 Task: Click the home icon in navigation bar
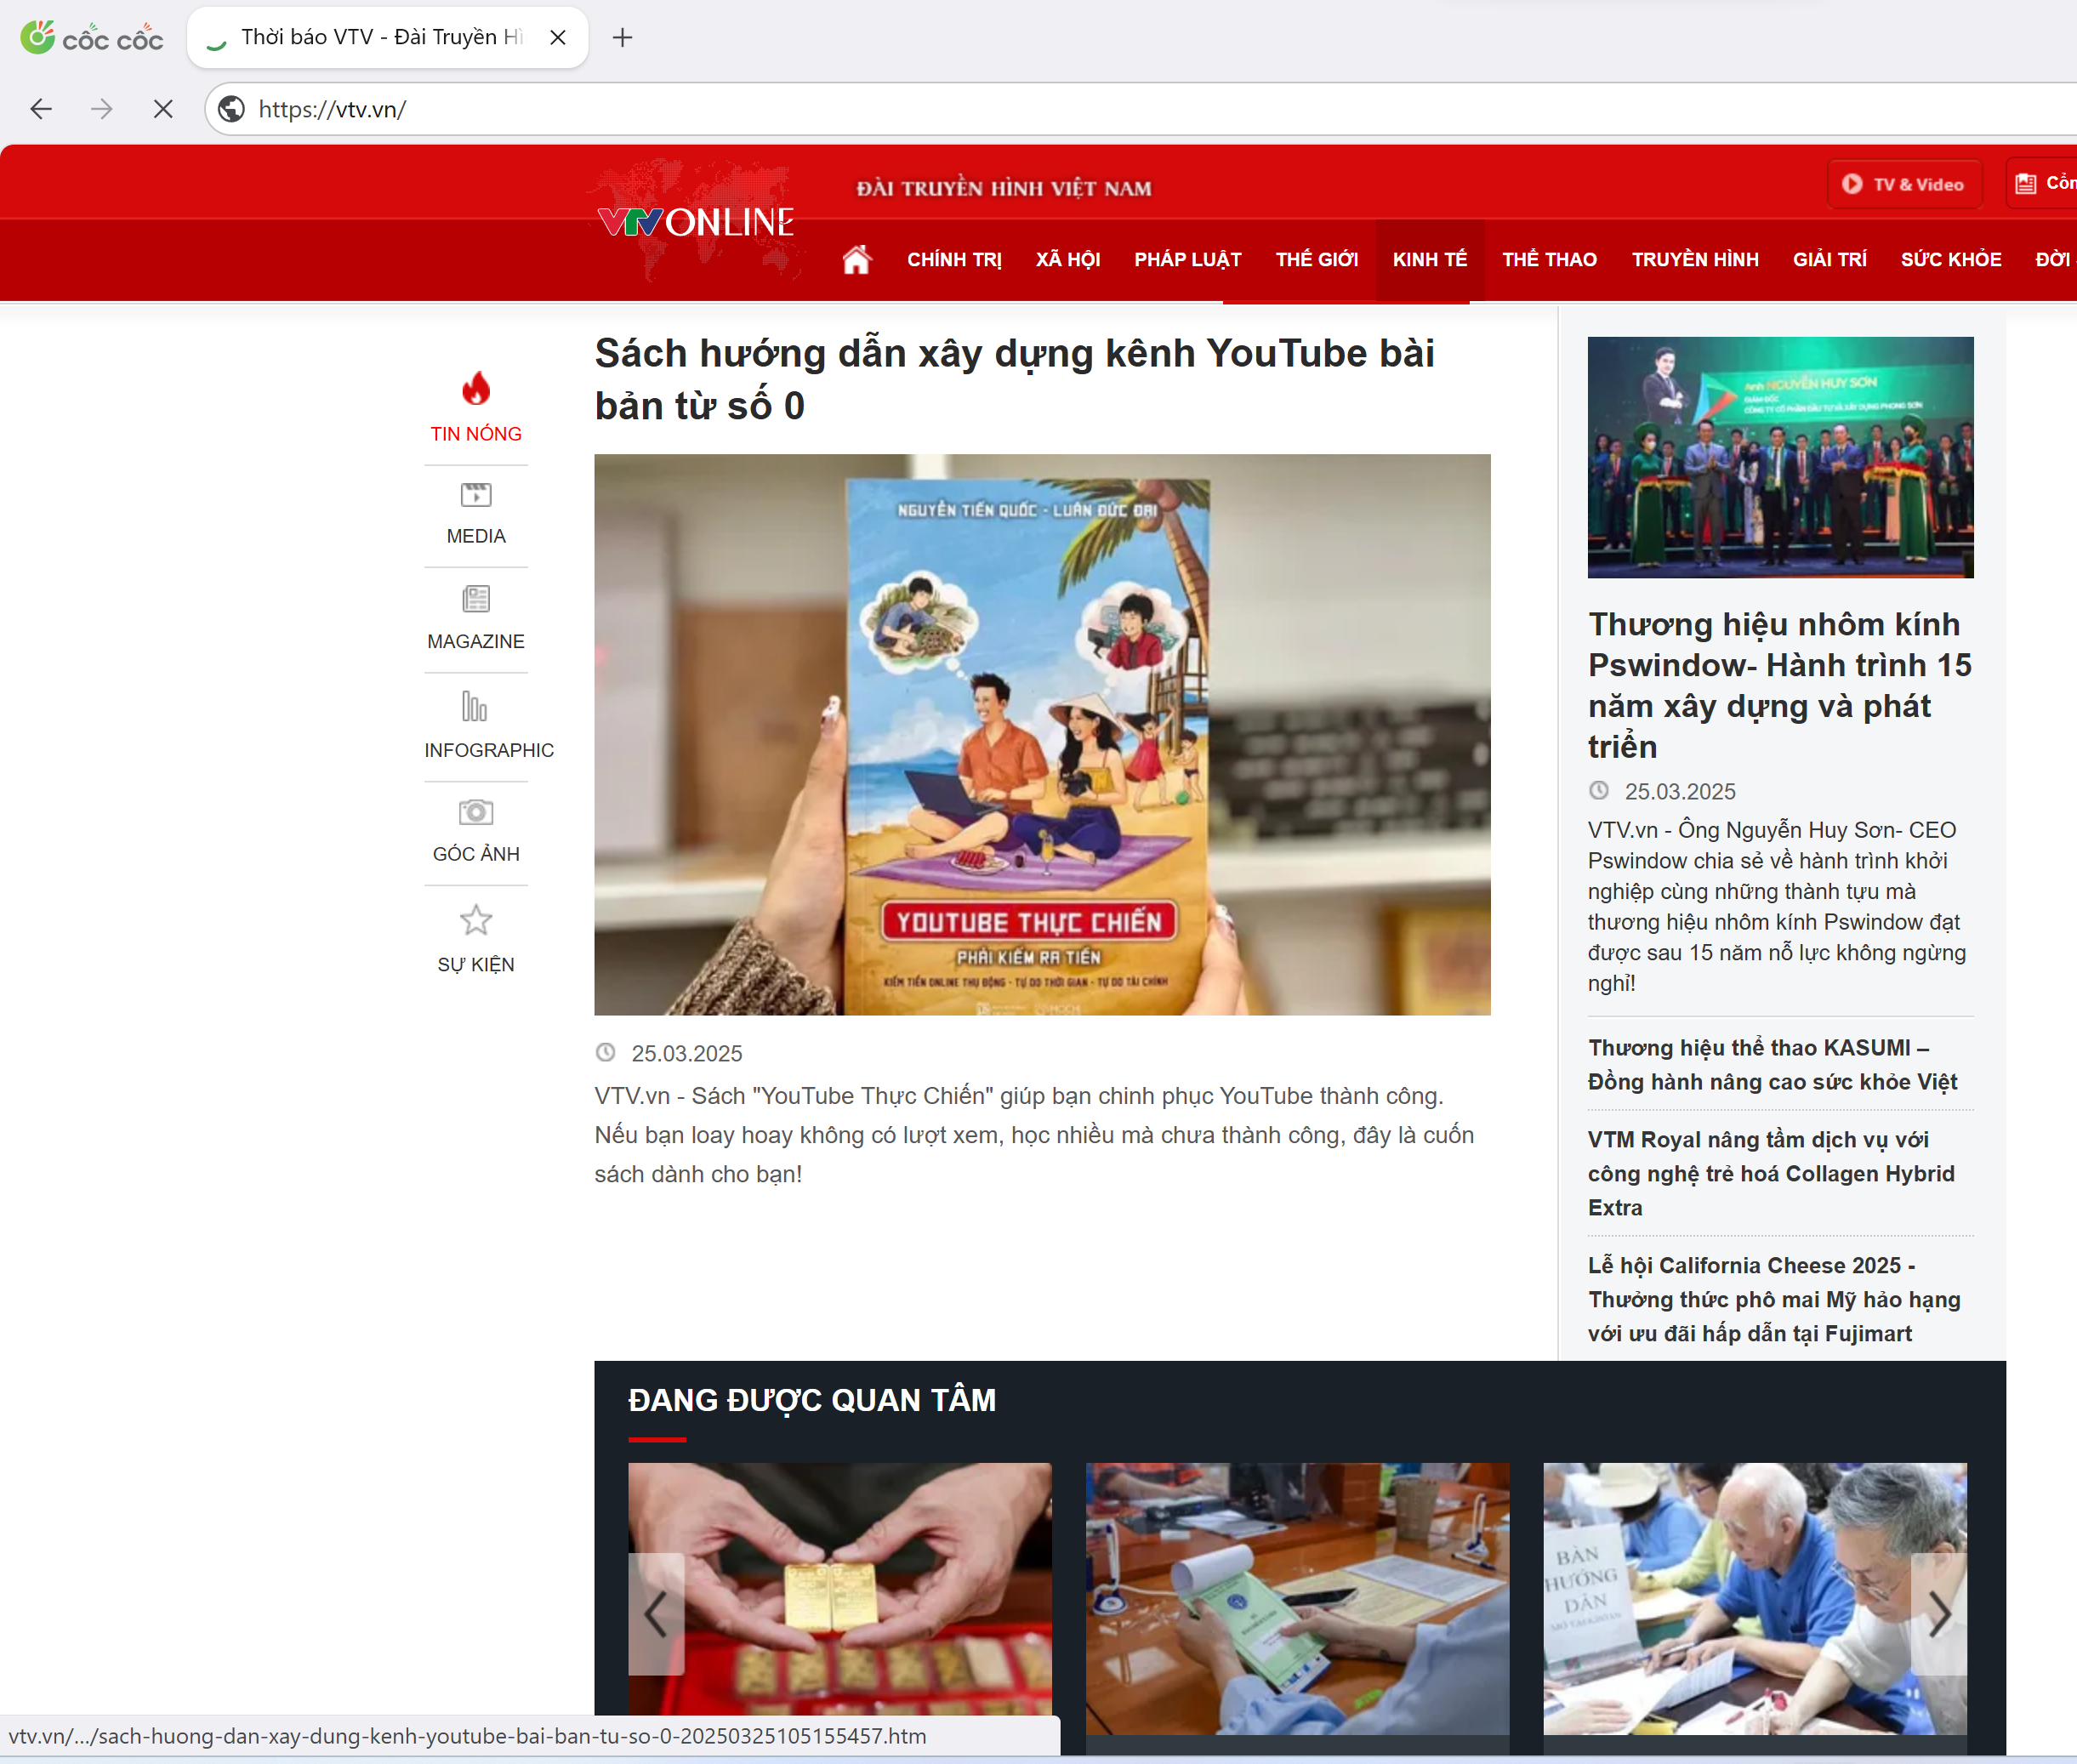tap(857, 260)
